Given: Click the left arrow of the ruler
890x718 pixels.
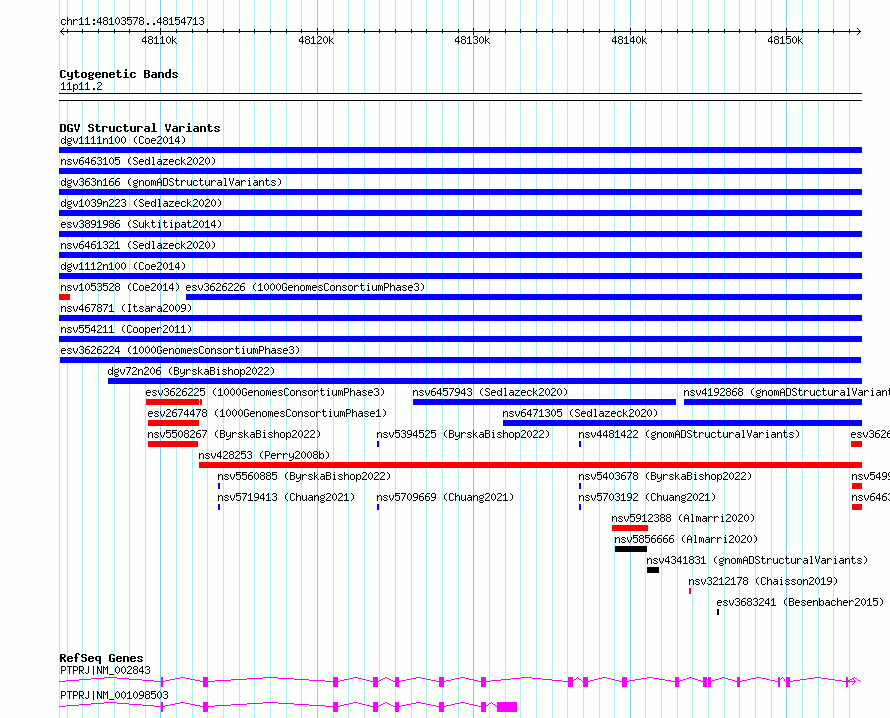Looking at the screenshot, I should [62, 32].
